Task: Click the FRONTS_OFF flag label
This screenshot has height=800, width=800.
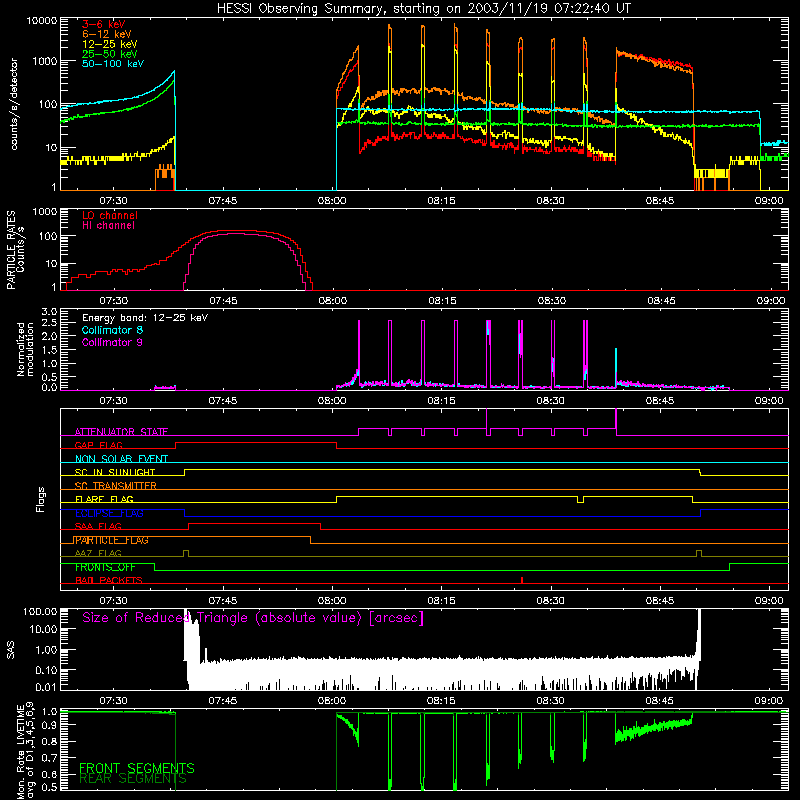Action: [105, 567]
